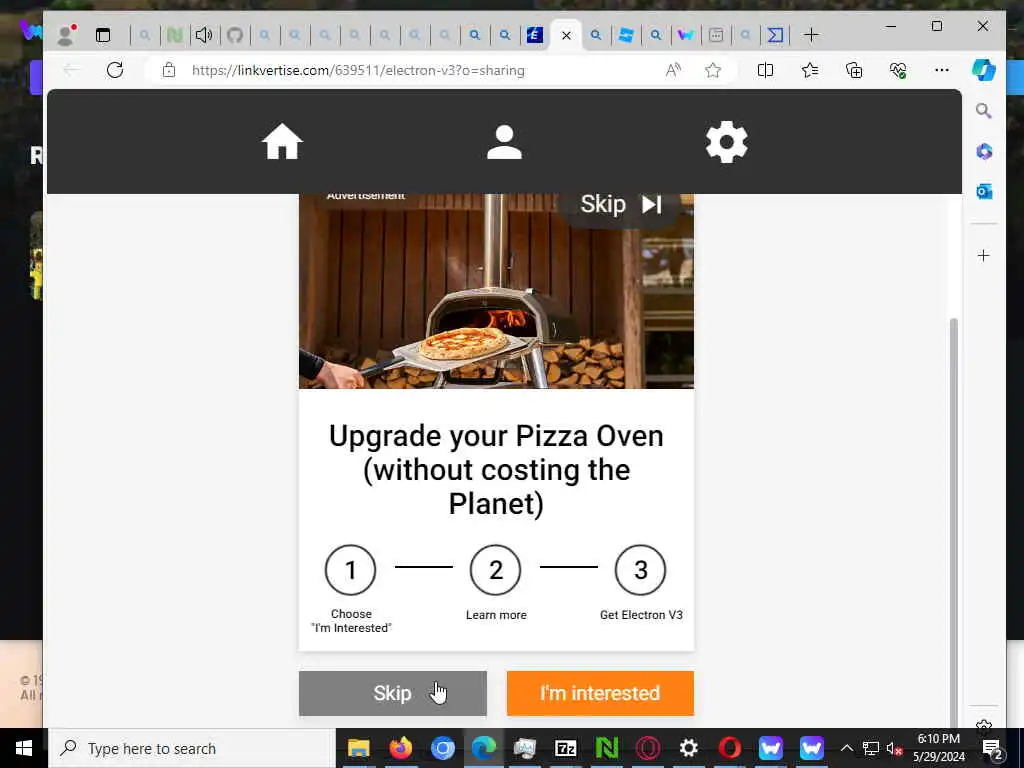Open the Favorites list
Image resolution: width=1024 pixels, height=768 pixels.
pyautogui.click(x=810, y=70)
